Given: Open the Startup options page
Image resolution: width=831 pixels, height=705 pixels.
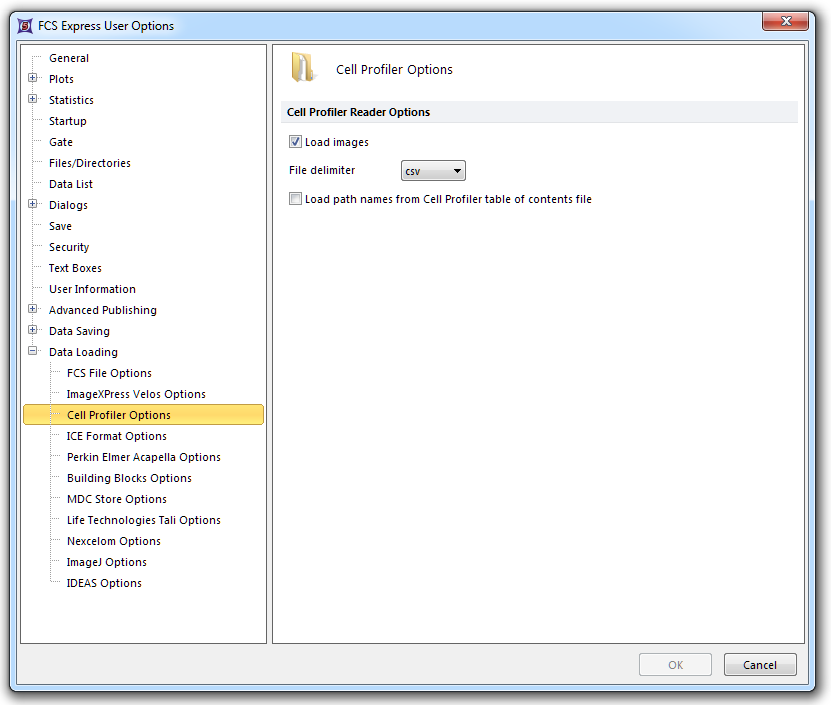Looking at the screenshot, I should pyautogui.click(x=67, y=121).
